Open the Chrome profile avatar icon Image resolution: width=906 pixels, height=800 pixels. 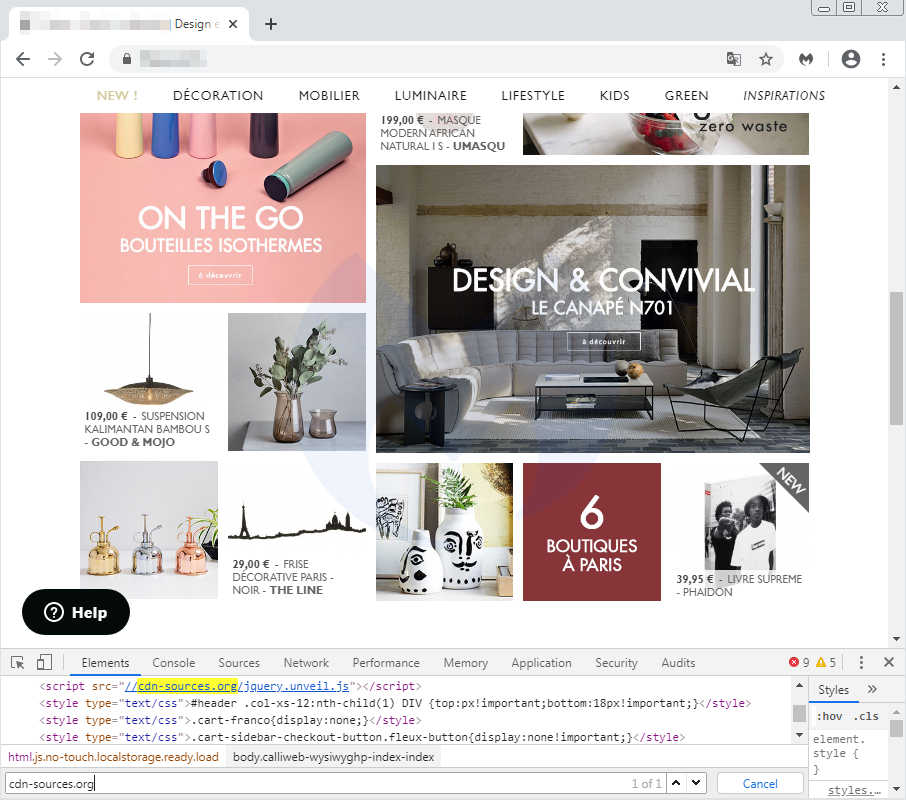click(x=851, y=59)
